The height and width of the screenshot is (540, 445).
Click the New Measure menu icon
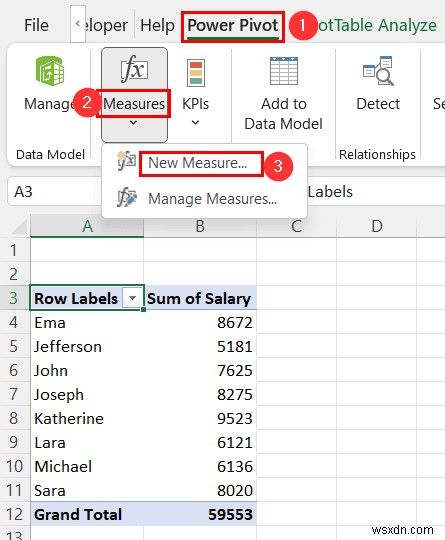(x=126, y=161)
